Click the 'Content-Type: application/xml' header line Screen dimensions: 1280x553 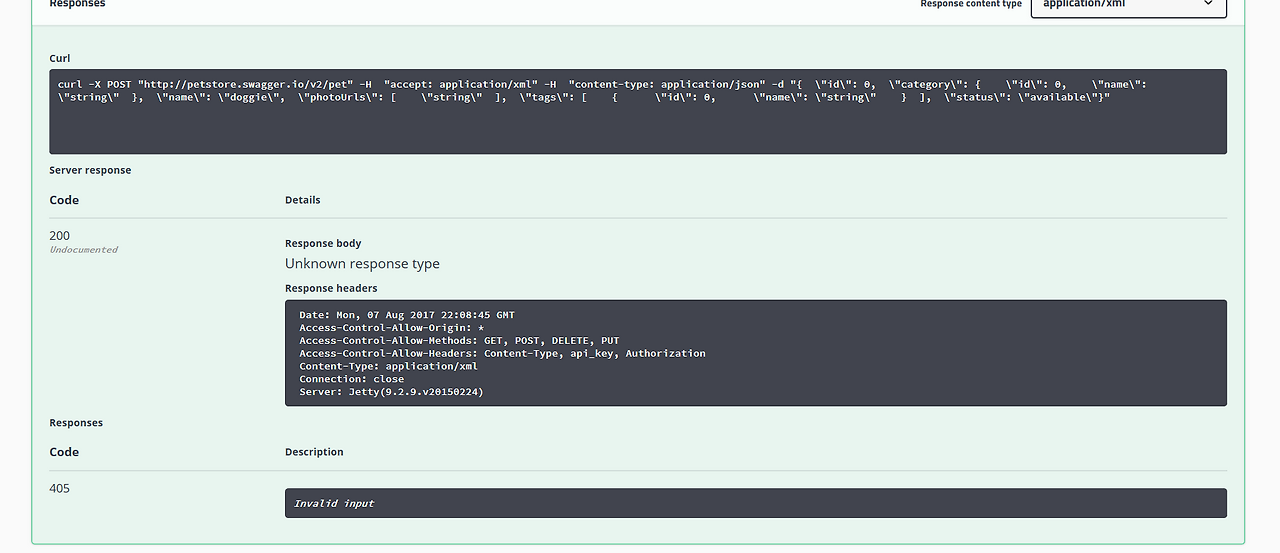pyautogui.click(x=388, y=366)
